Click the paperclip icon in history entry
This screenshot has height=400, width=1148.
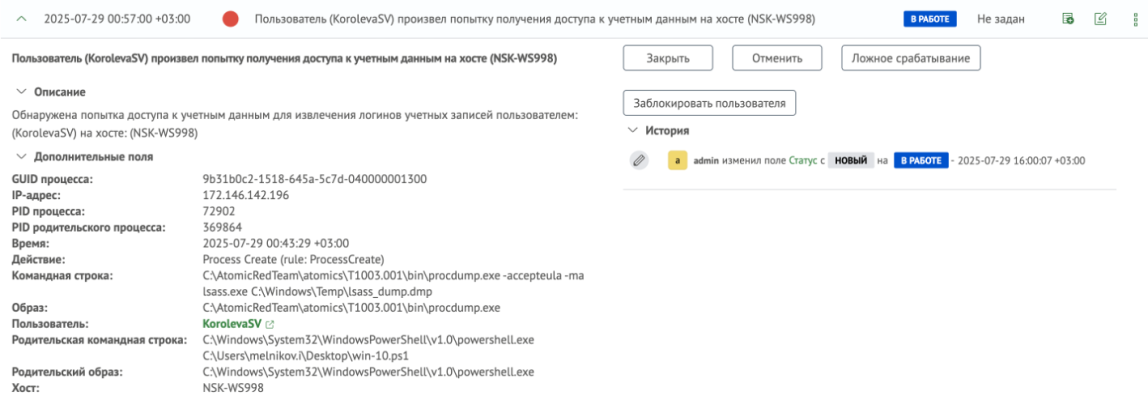pos(639,160)
